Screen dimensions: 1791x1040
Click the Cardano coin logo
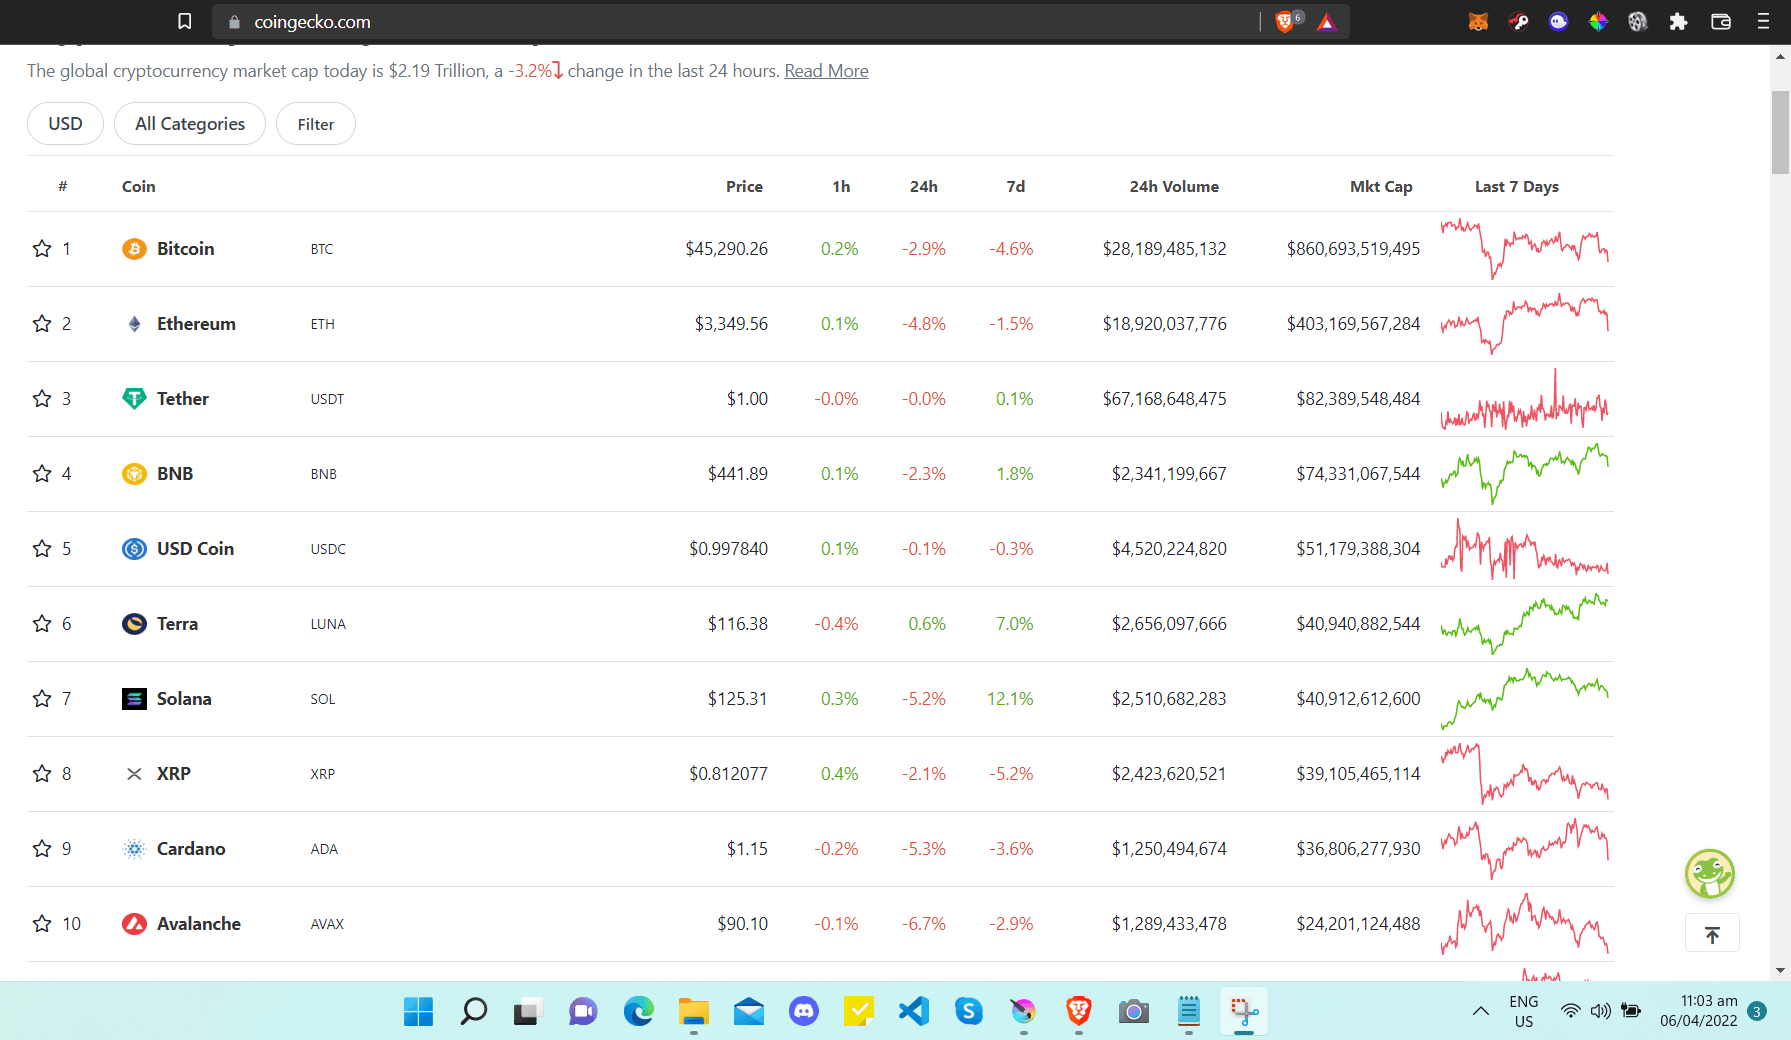point(134,849)
